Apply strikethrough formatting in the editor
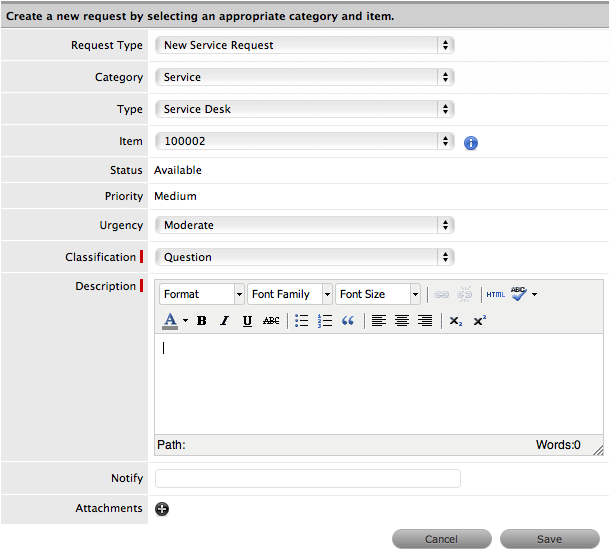The width and height of the screenshot is (611, 559). click(x=271, y=321)
